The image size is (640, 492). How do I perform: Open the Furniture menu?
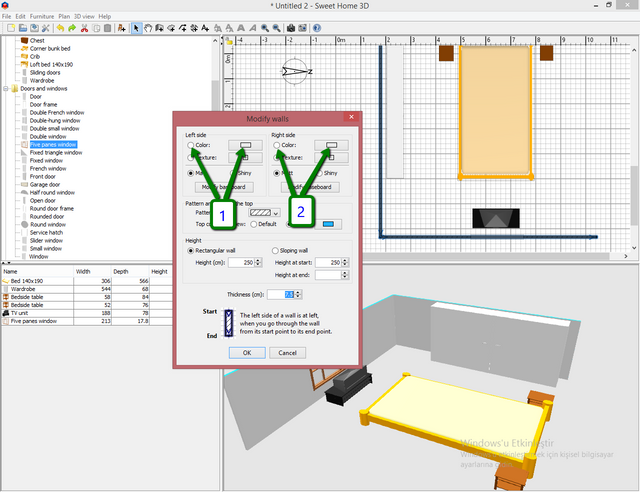(42, 17)
